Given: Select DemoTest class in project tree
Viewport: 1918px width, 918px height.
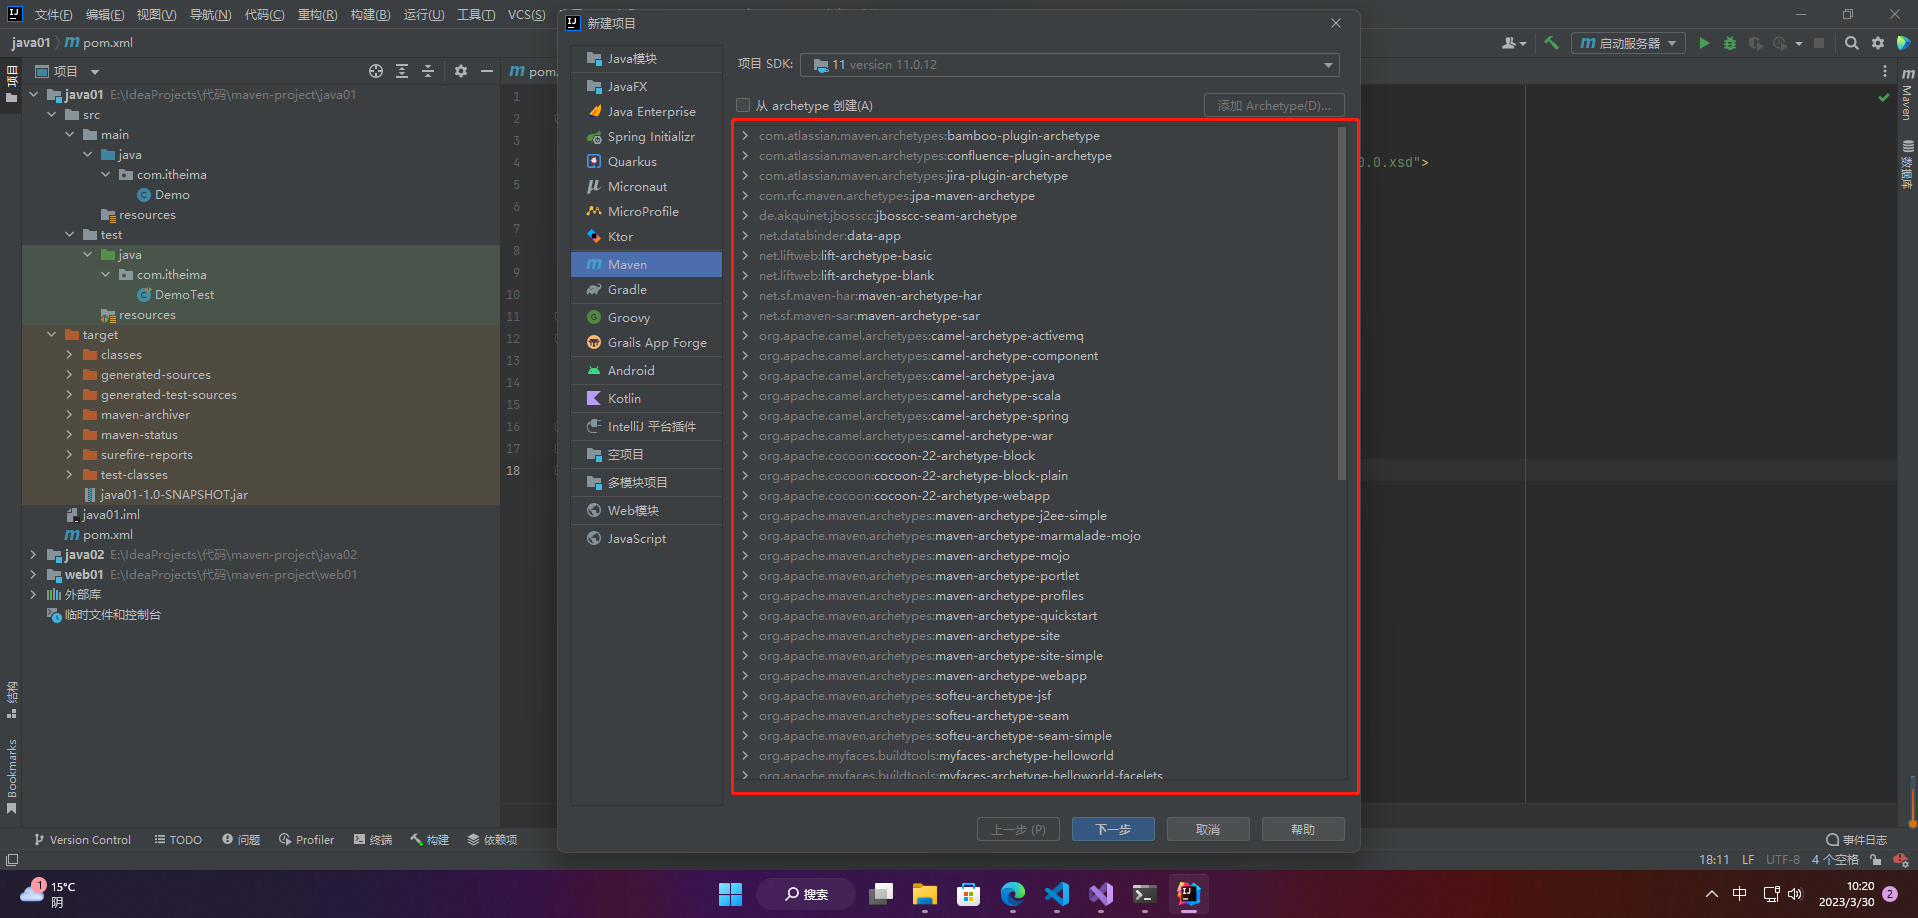Looking at the screenshot, I should 185,295.
